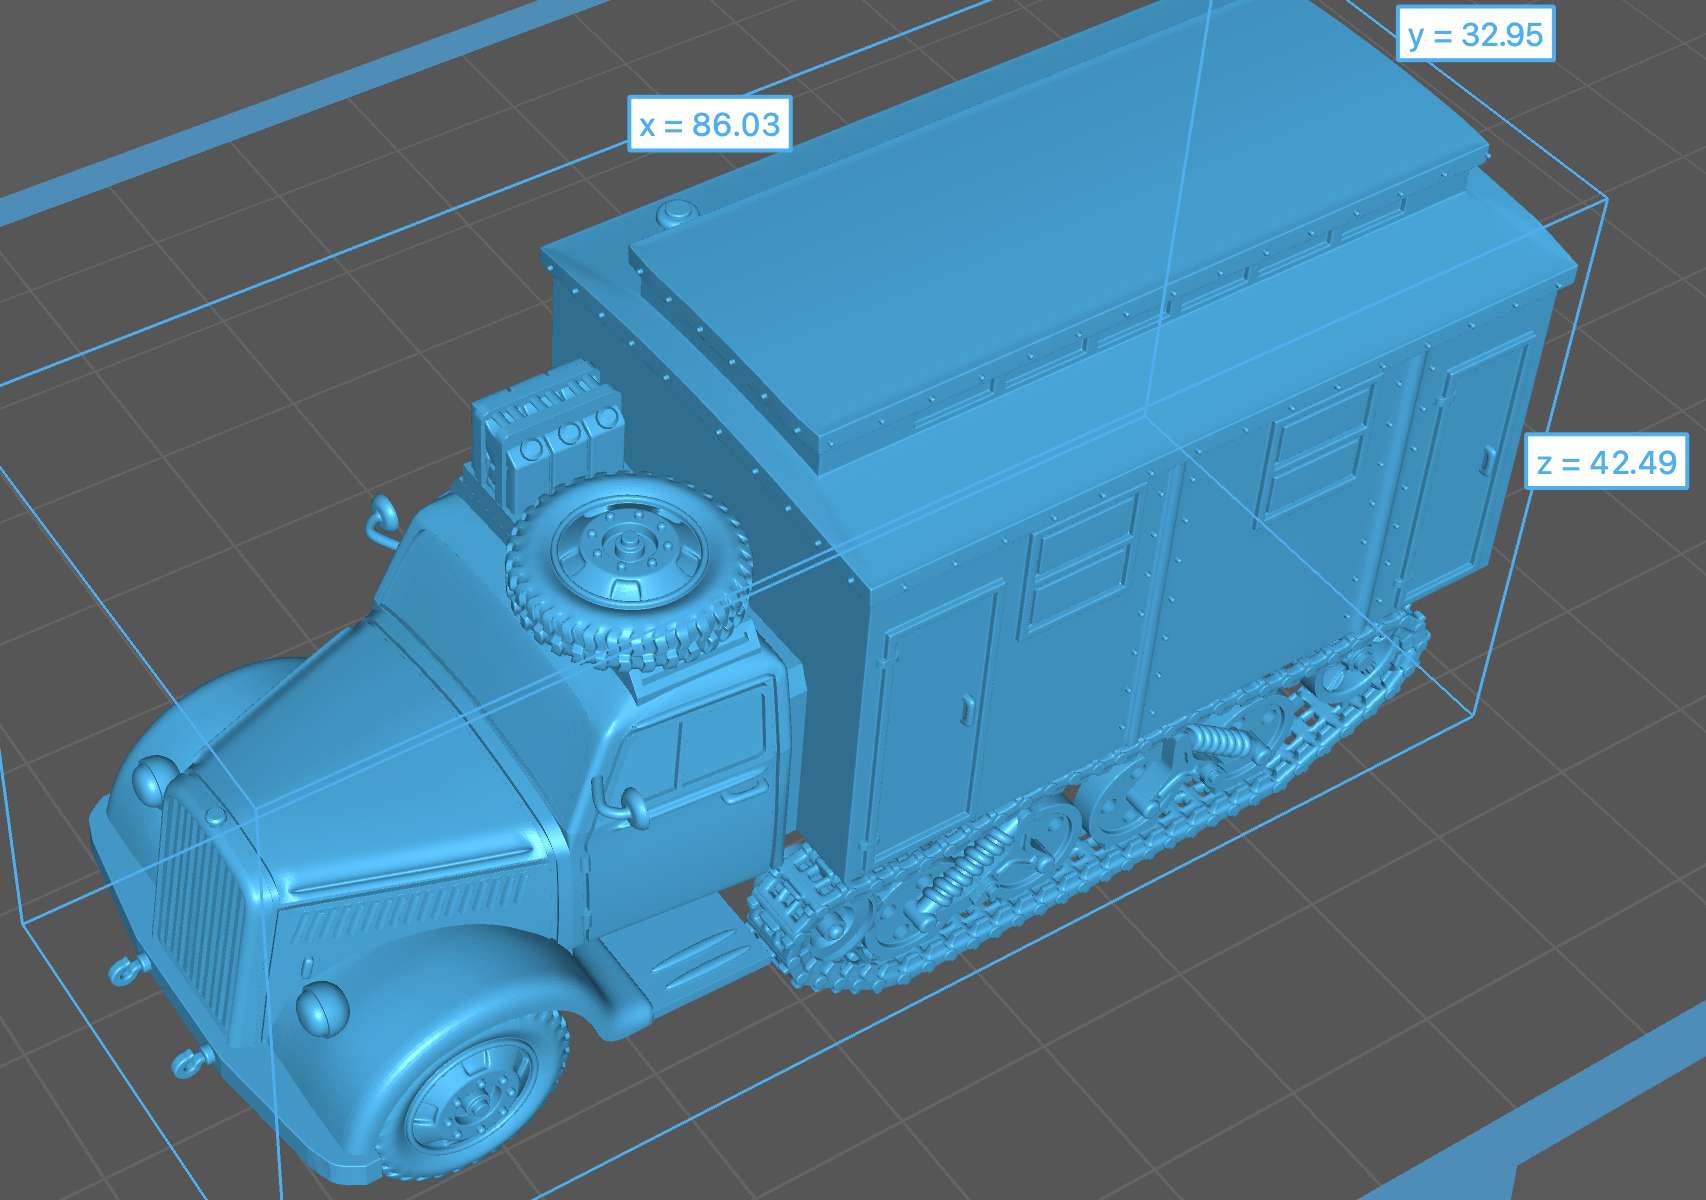The image size is (1706, 1200).
Task: Click the headlight on the far-side fender
Action: coord(153,779)
